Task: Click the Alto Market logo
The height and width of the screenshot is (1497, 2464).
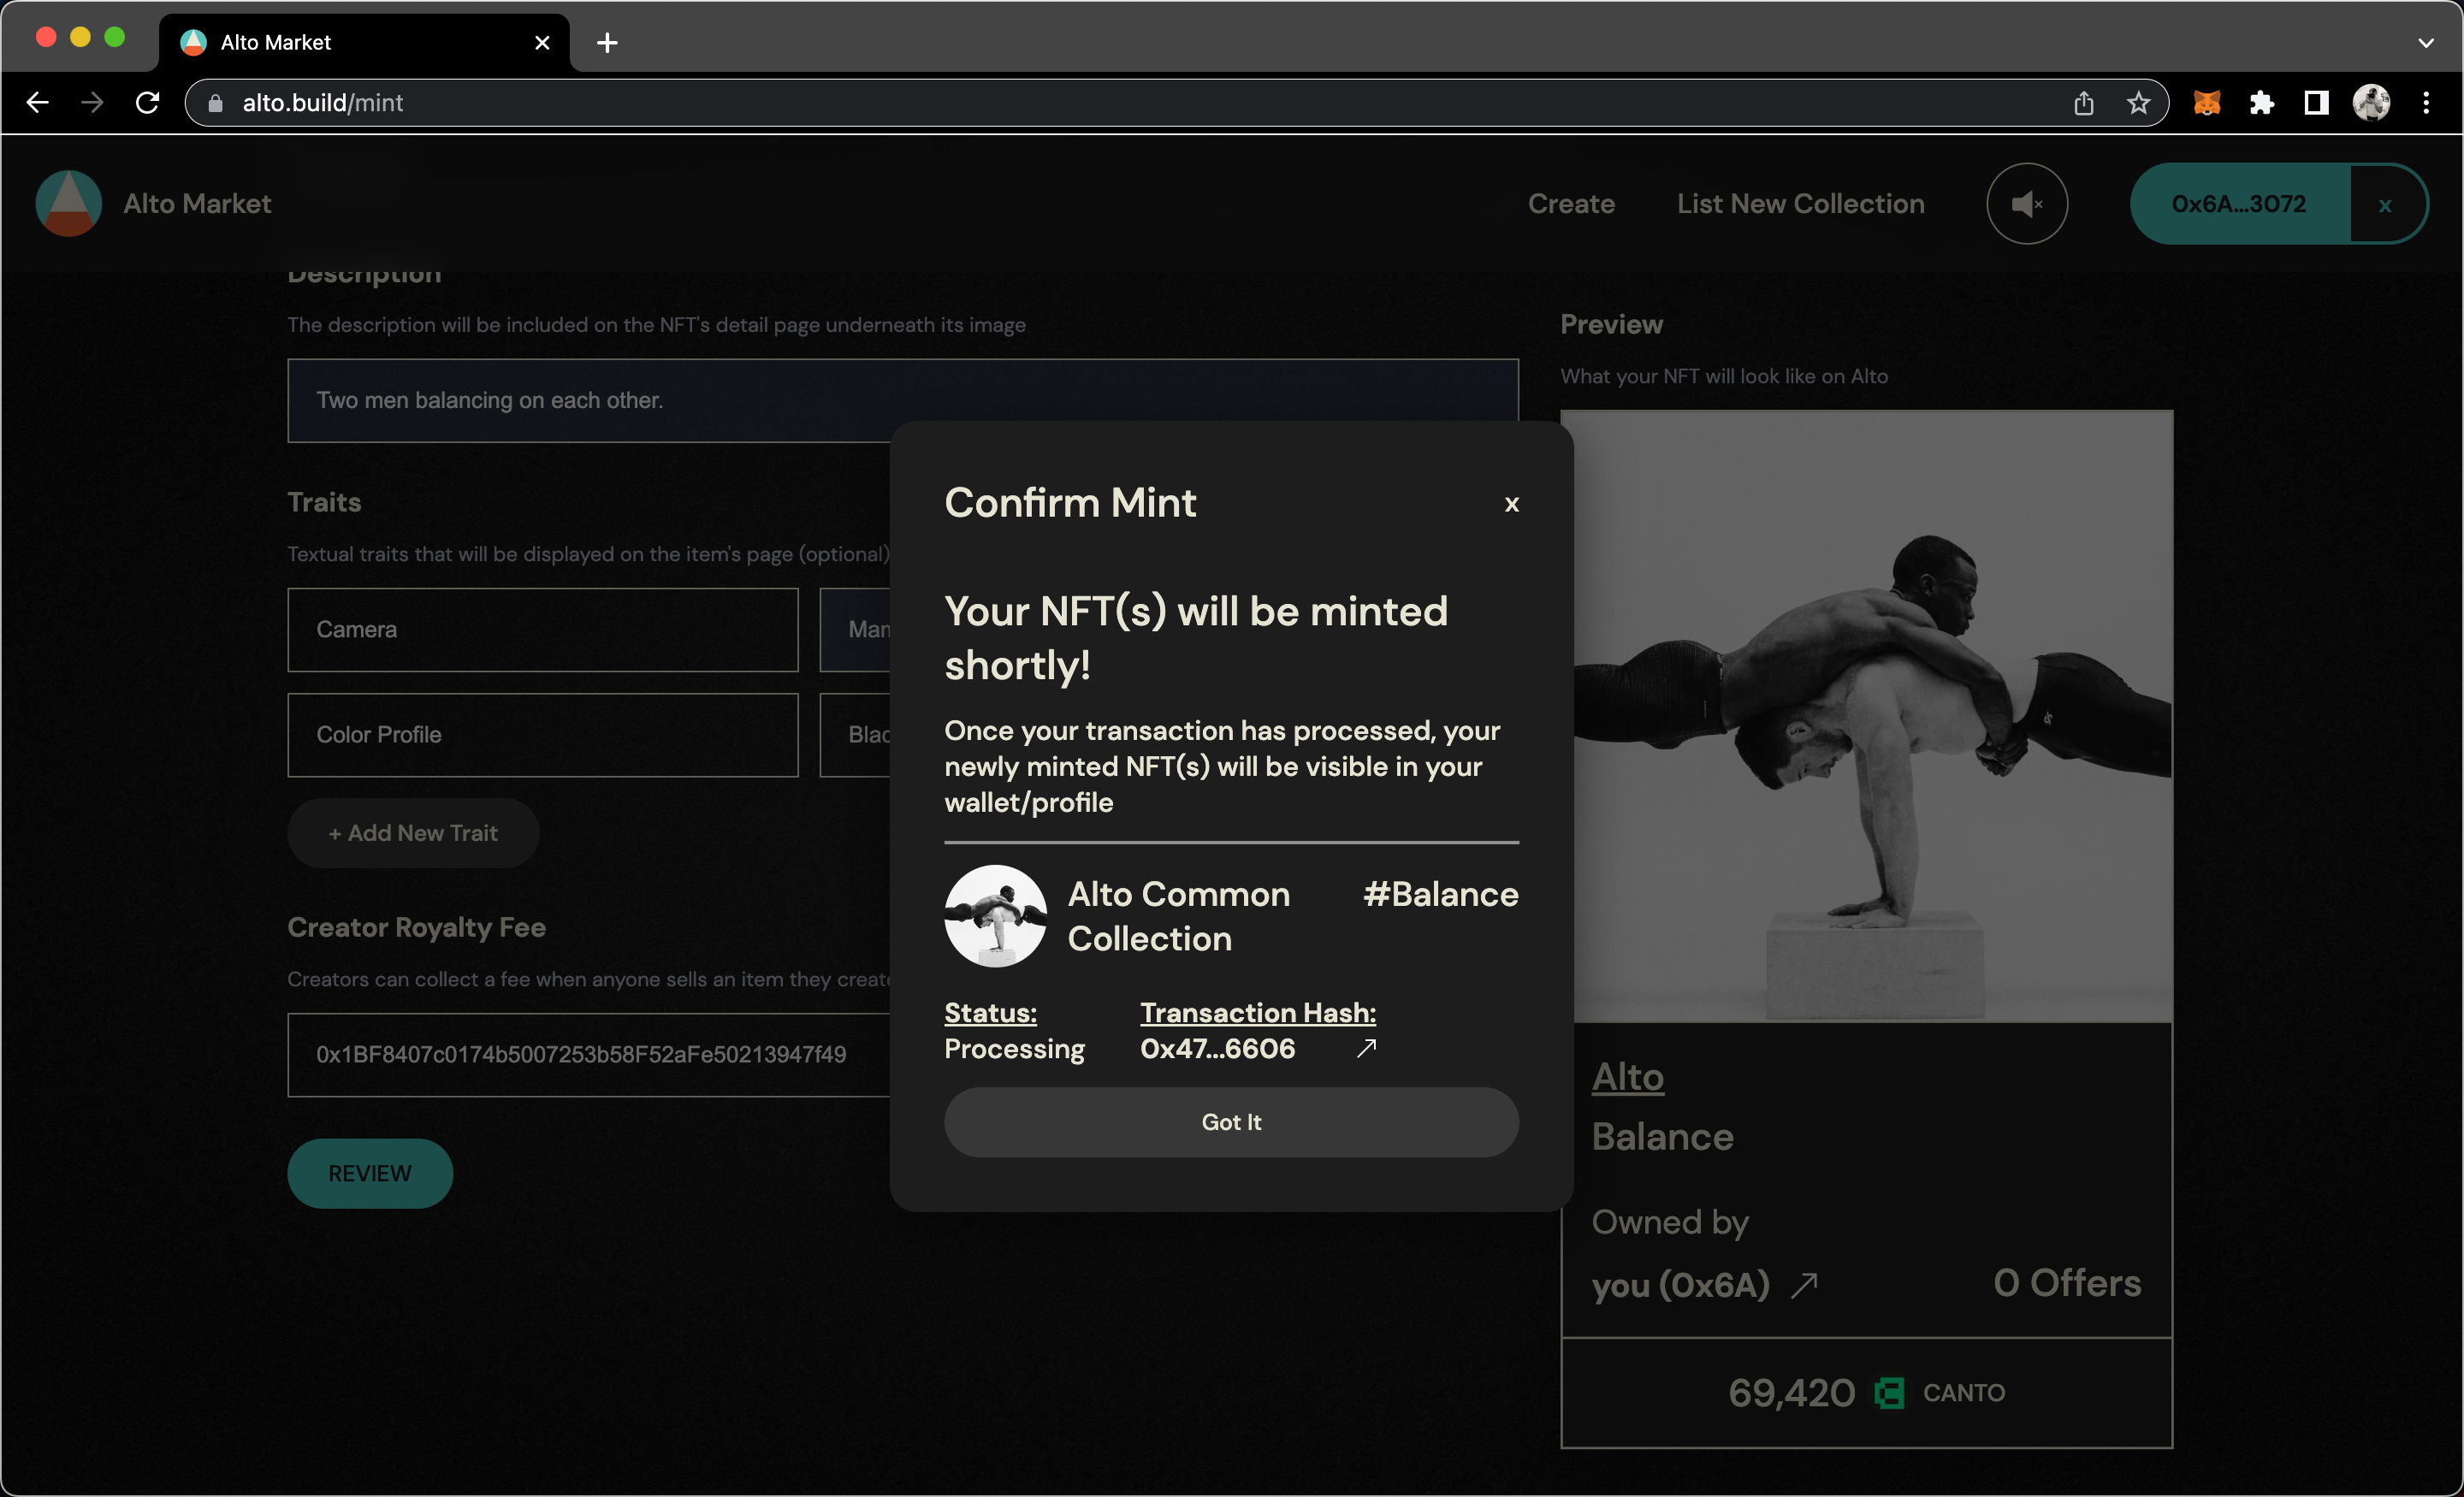Action: [68, 204]
